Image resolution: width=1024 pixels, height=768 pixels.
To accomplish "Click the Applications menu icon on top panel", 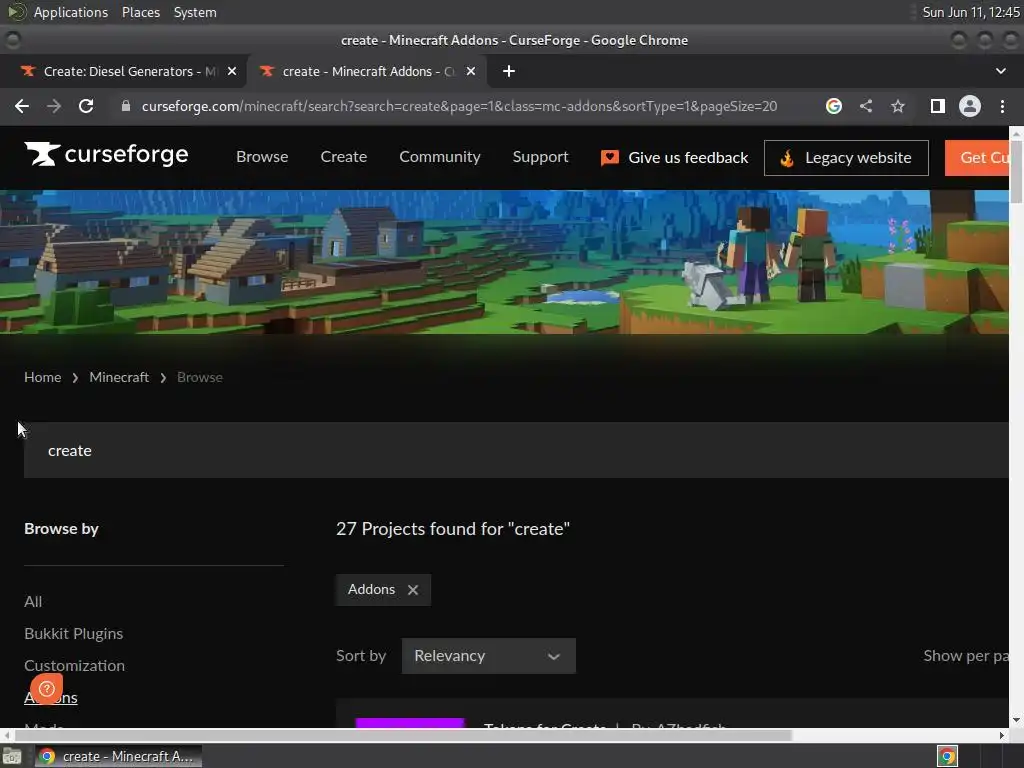I will coord(16,12).
